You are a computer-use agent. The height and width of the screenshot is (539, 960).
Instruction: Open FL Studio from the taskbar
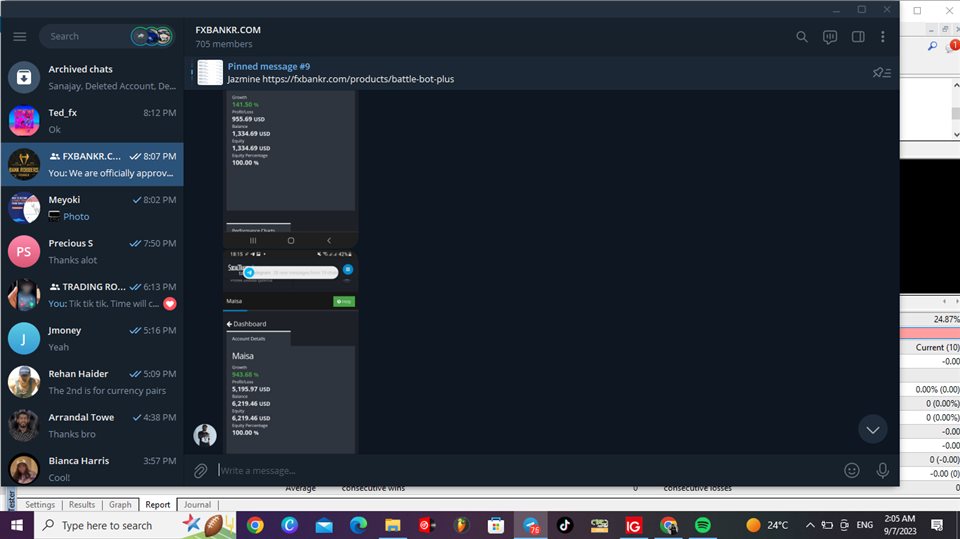tap(462, 525)
